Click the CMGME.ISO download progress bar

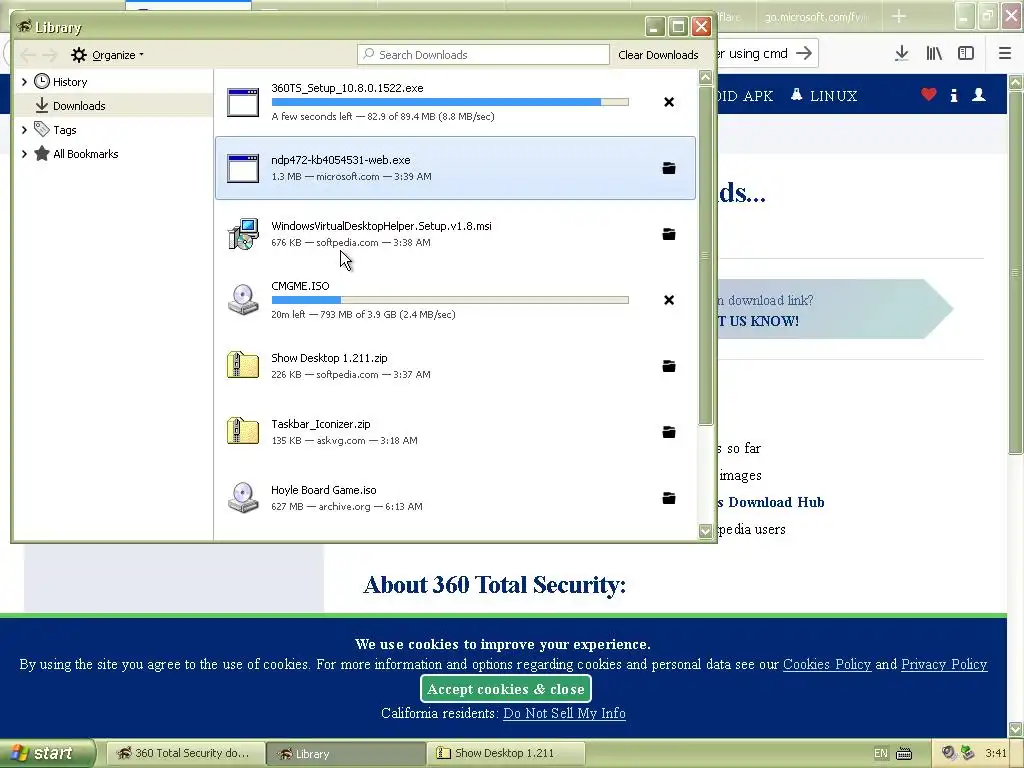450,300
